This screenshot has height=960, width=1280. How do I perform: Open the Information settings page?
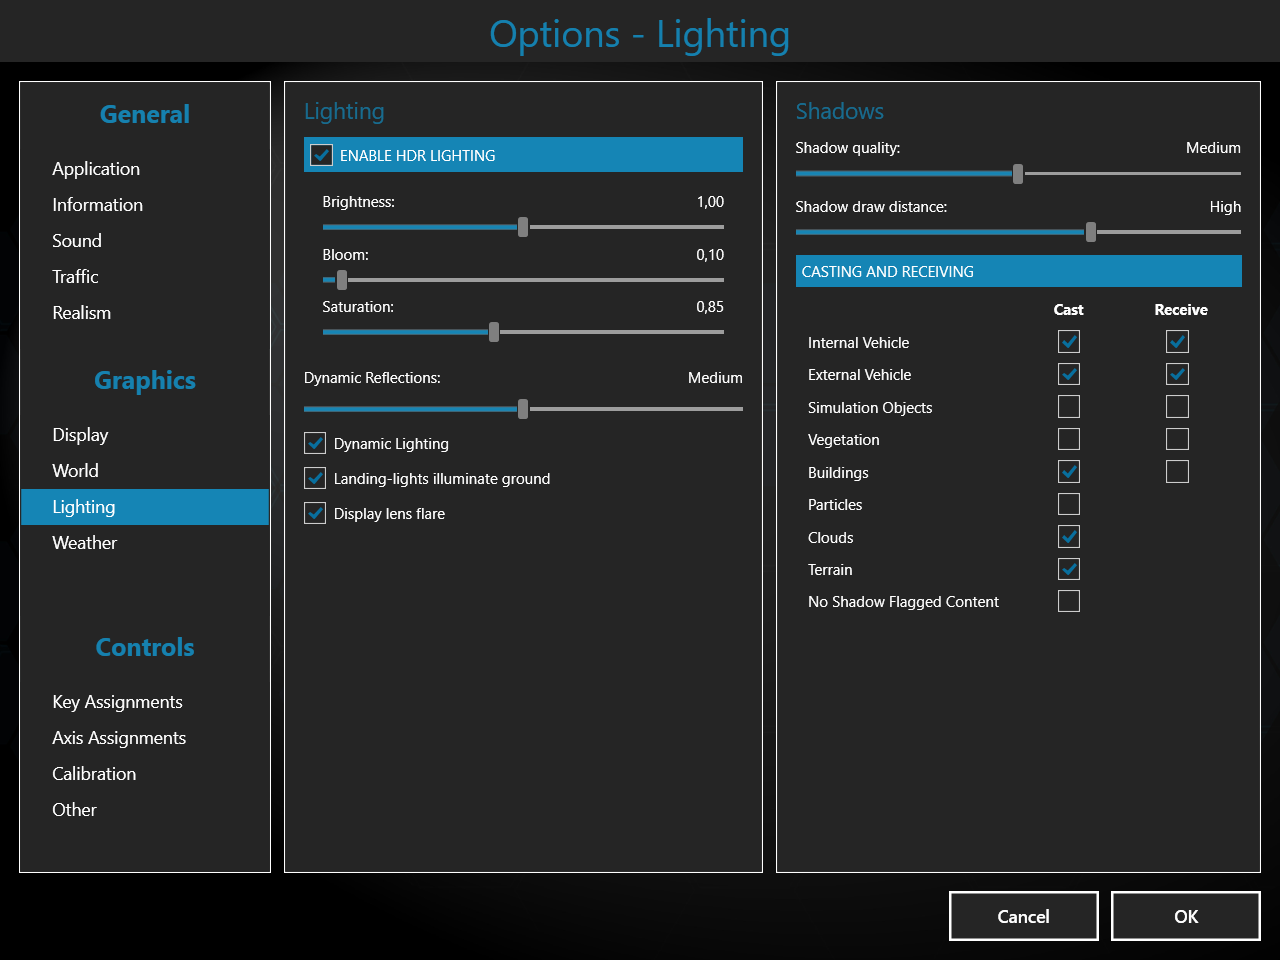(x=97, y=205)
